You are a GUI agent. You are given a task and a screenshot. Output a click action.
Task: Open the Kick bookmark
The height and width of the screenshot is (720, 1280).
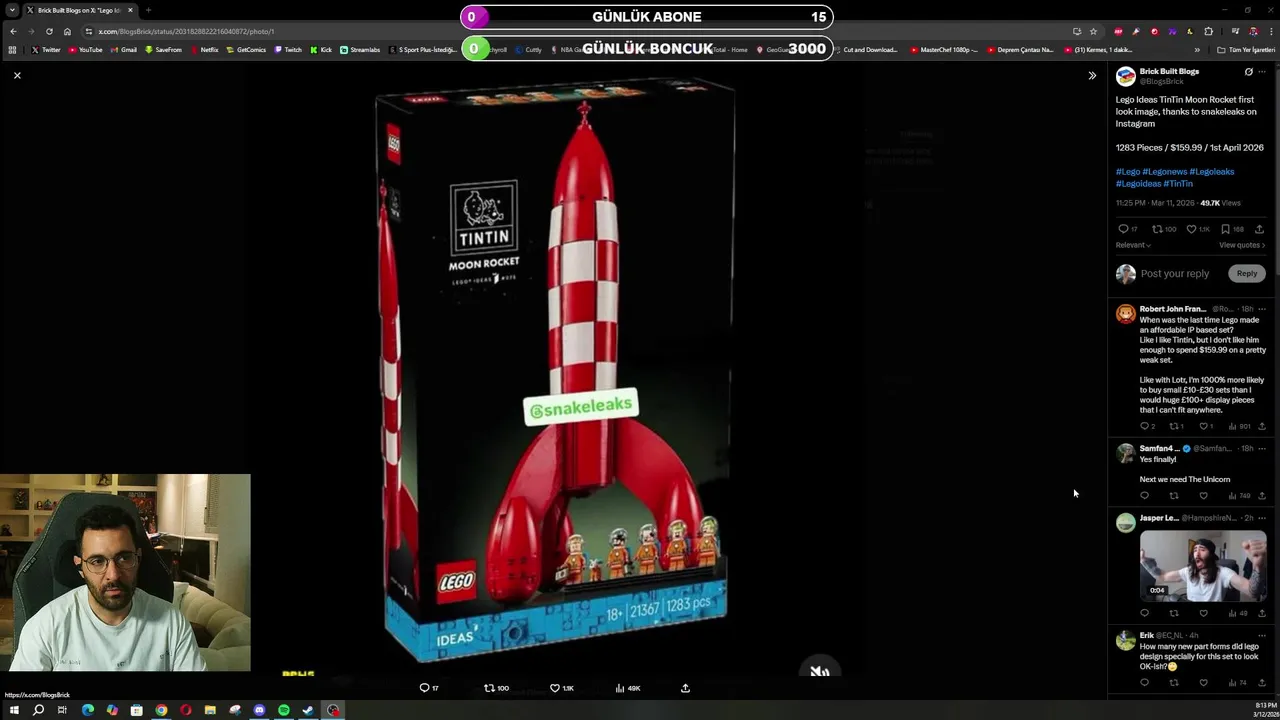321,50
